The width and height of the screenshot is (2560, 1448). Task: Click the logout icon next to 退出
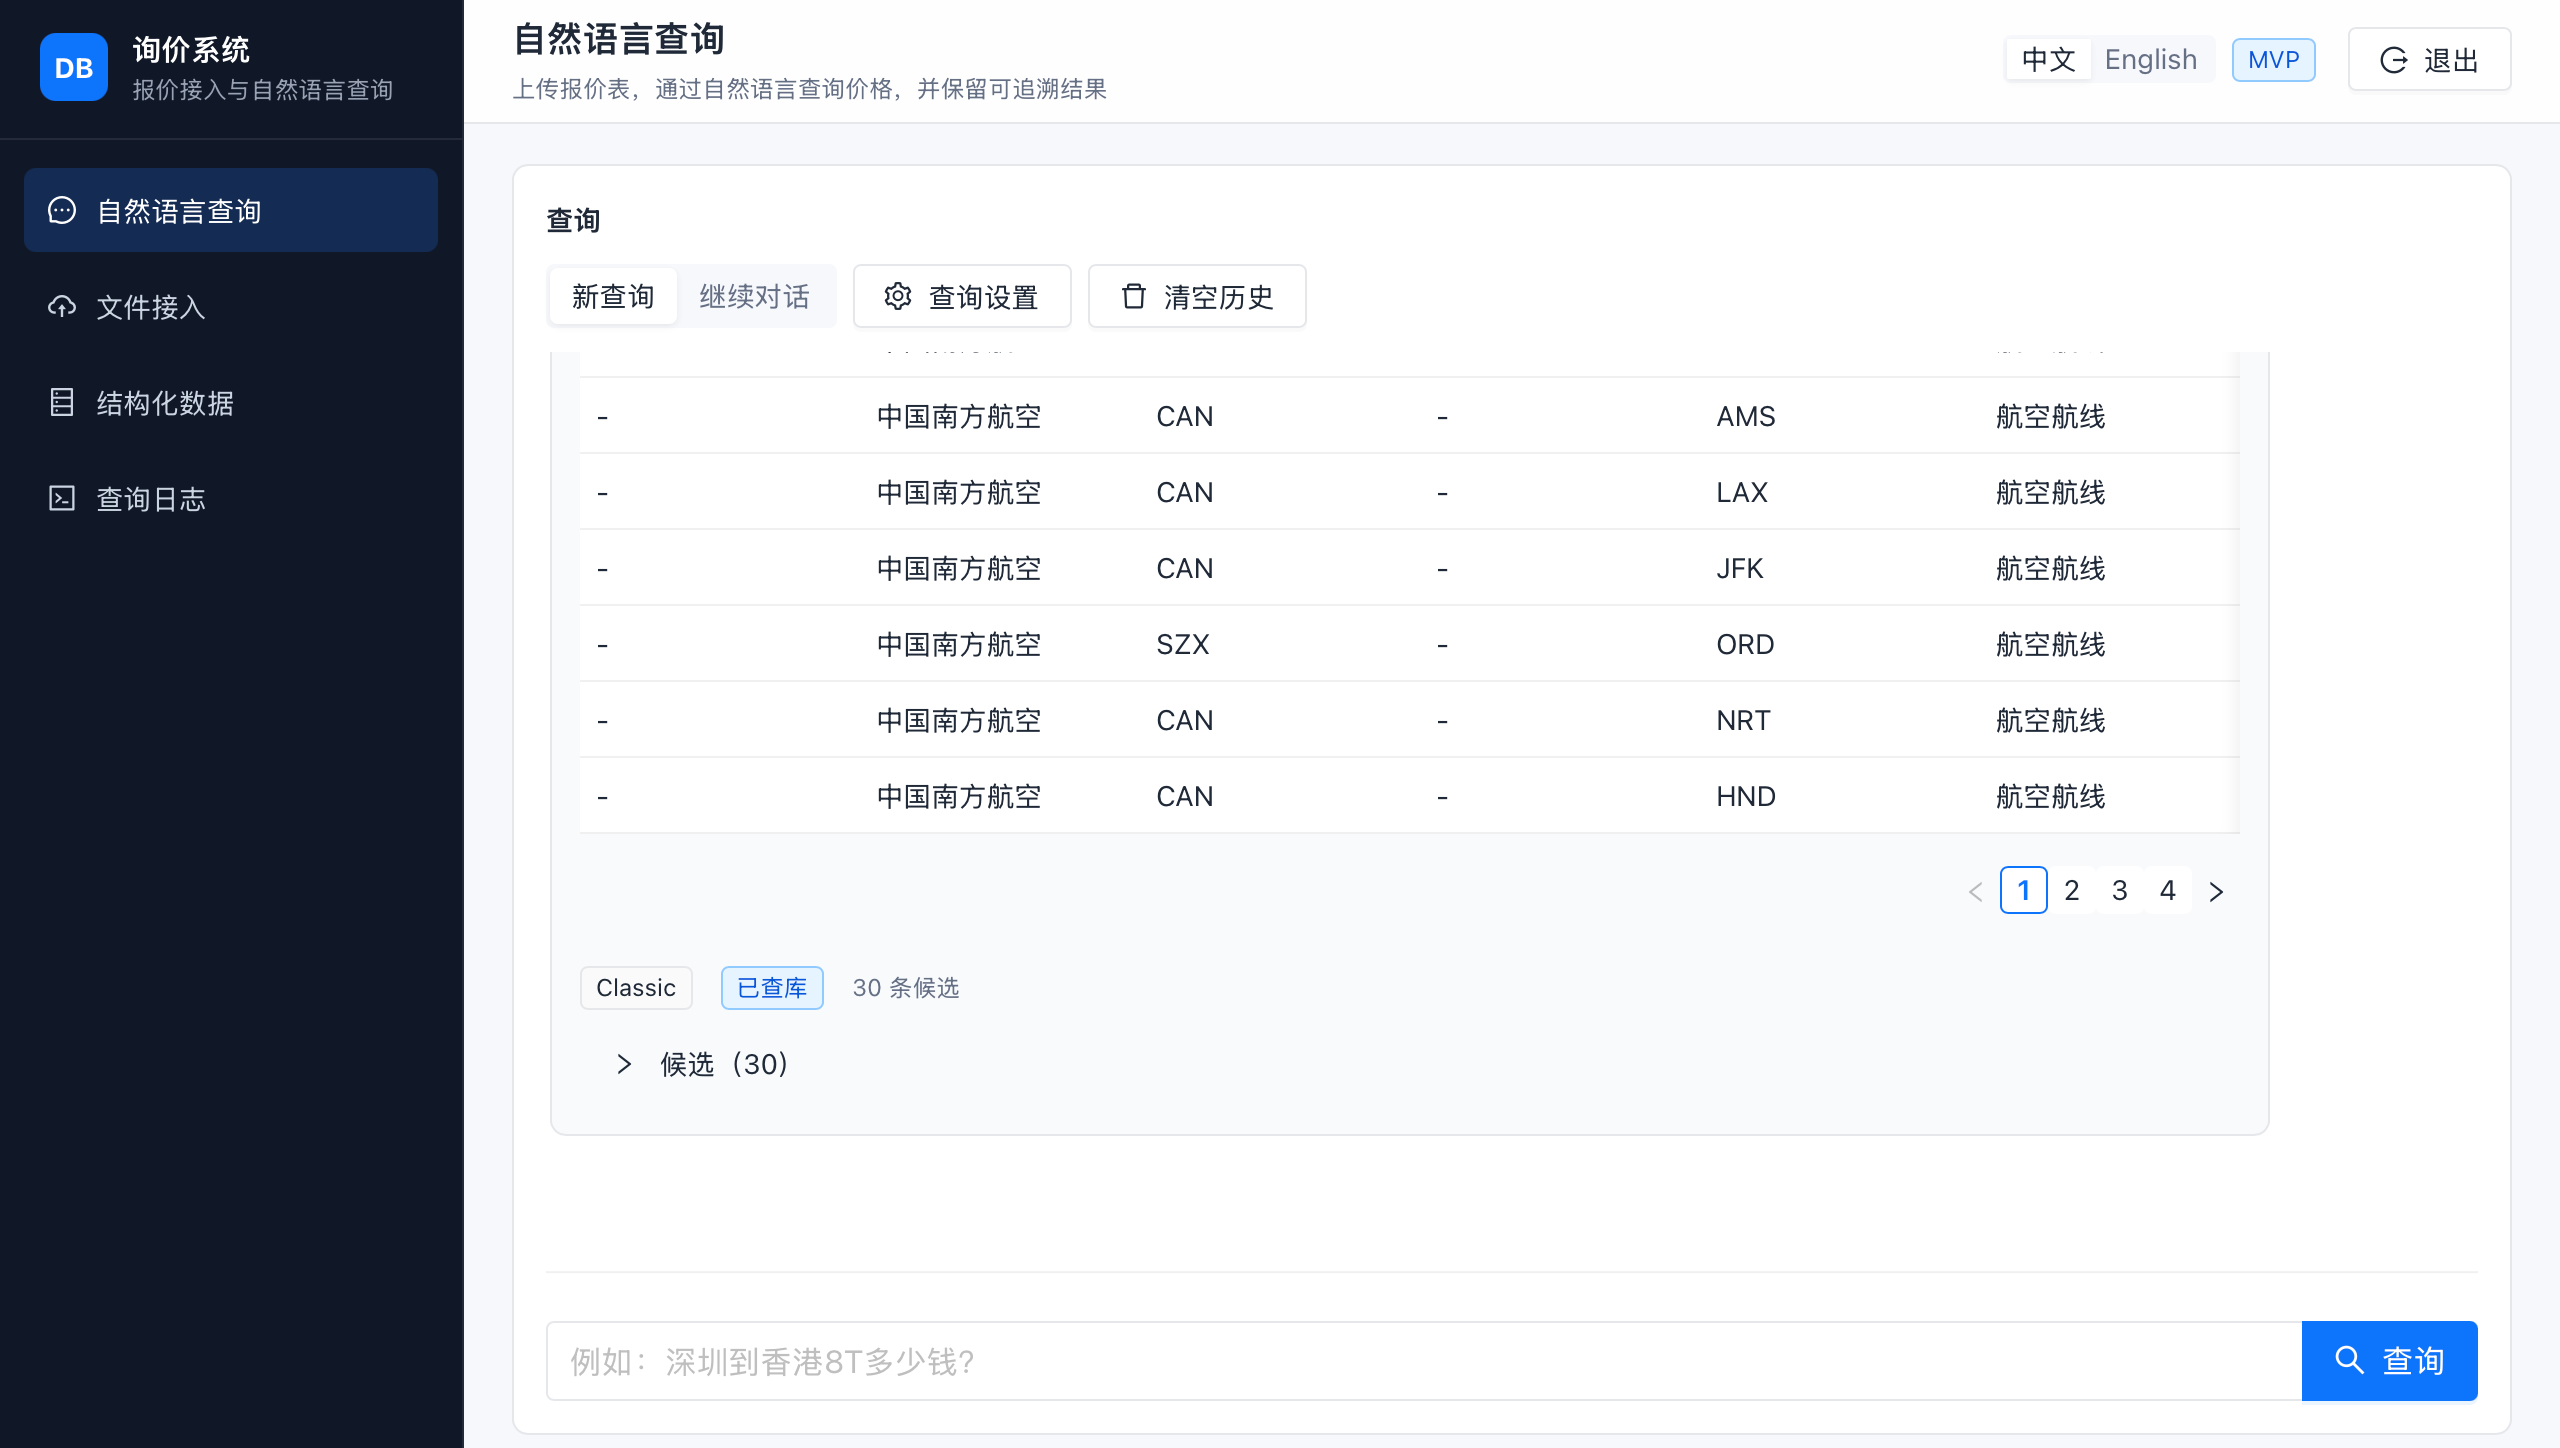[x=2394, y=60]
